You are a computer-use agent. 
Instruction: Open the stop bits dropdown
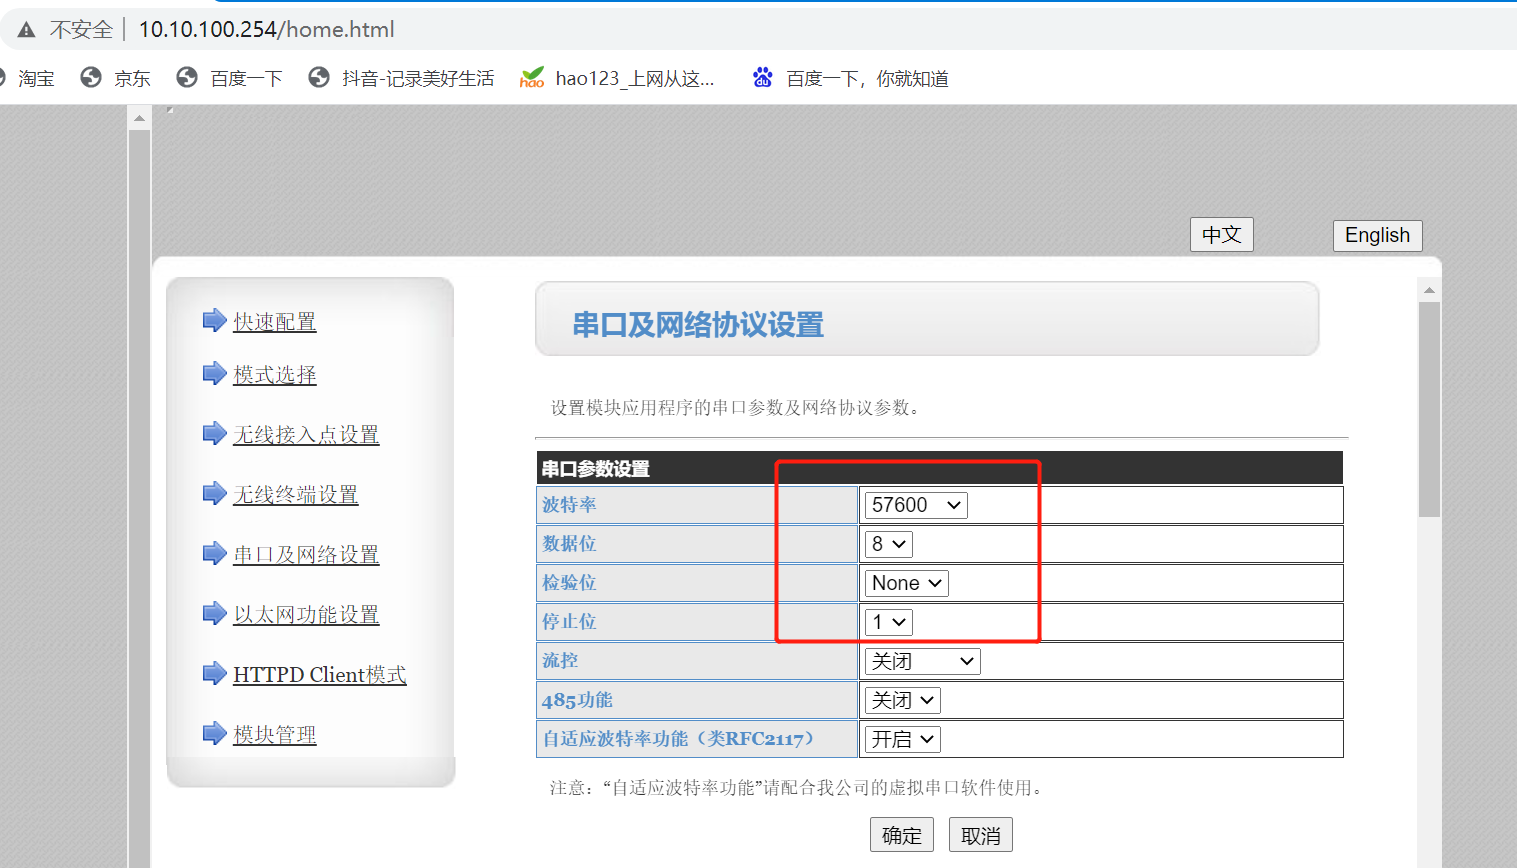(889, 622)
